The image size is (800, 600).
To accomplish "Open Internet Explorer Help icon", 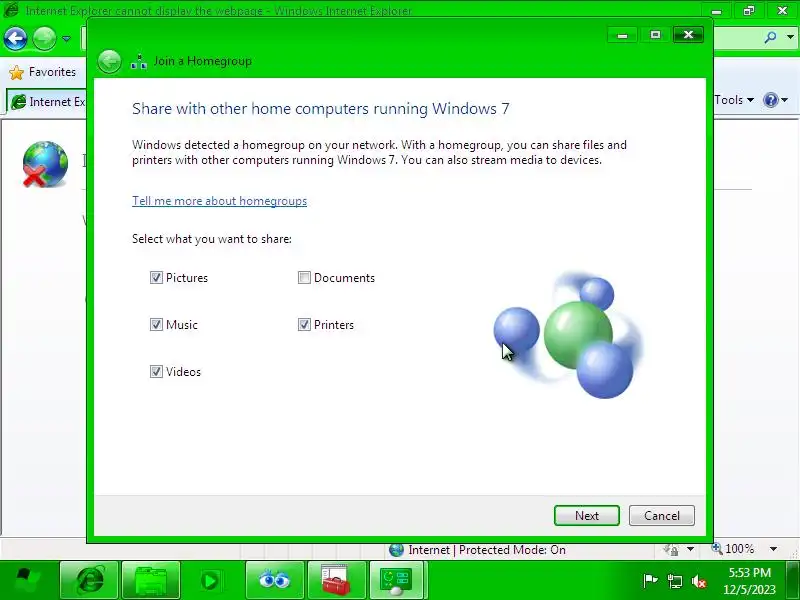I will click(x=770, y=100).
